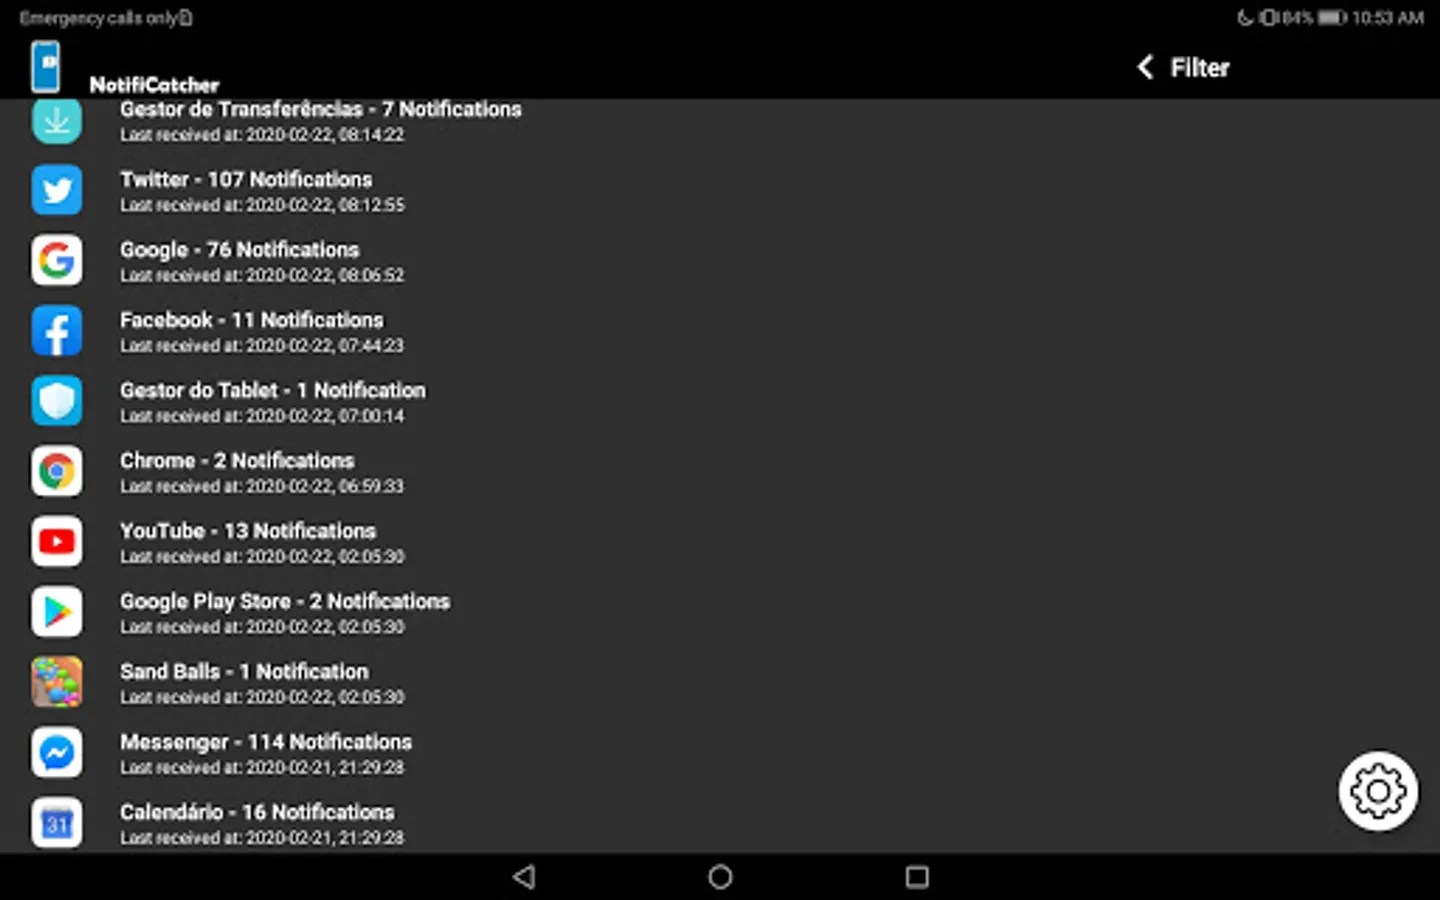Open the Filter option
Screen dimensions: 1440x900
point(1200,67)
